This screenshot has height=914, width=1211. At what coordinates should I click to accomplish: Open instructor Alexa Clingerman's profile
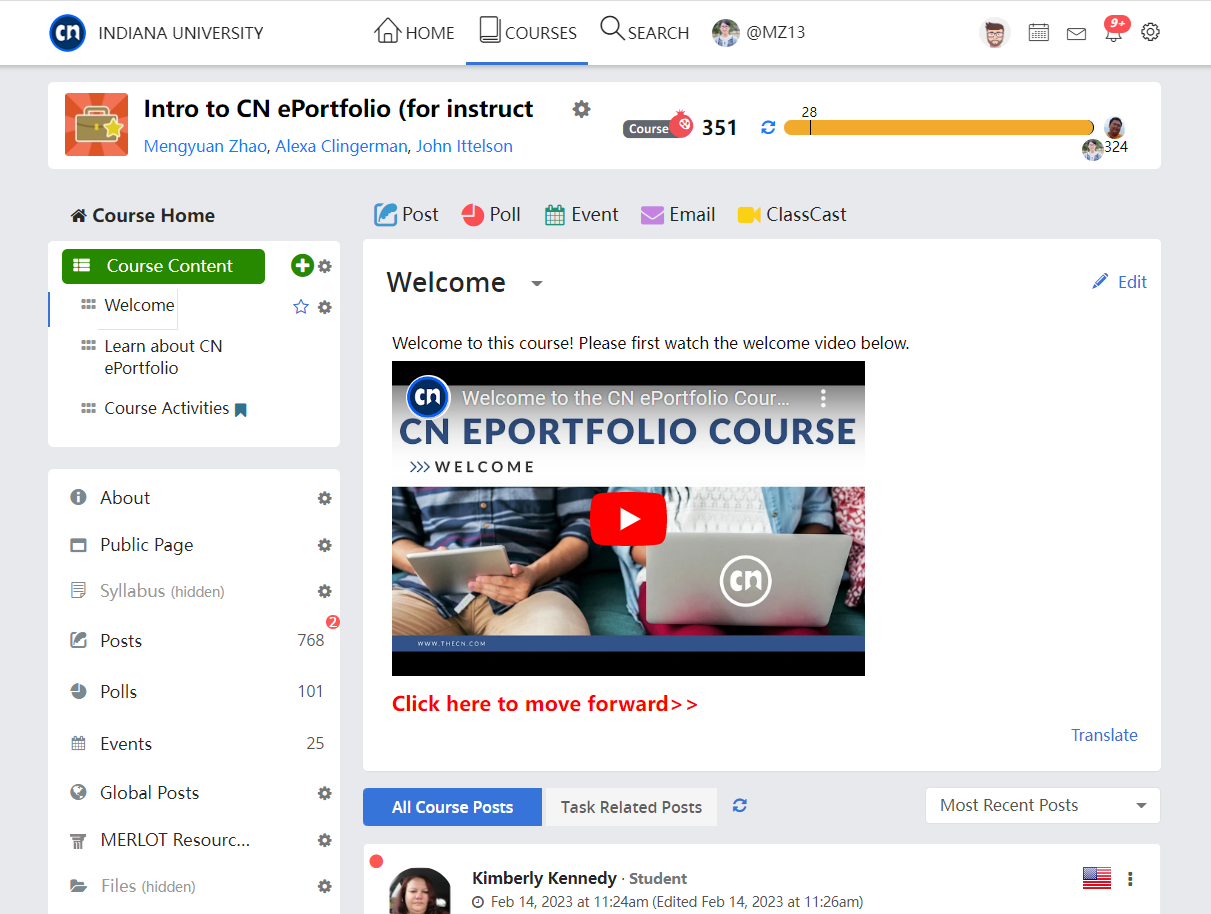click(x=341, y=146)
